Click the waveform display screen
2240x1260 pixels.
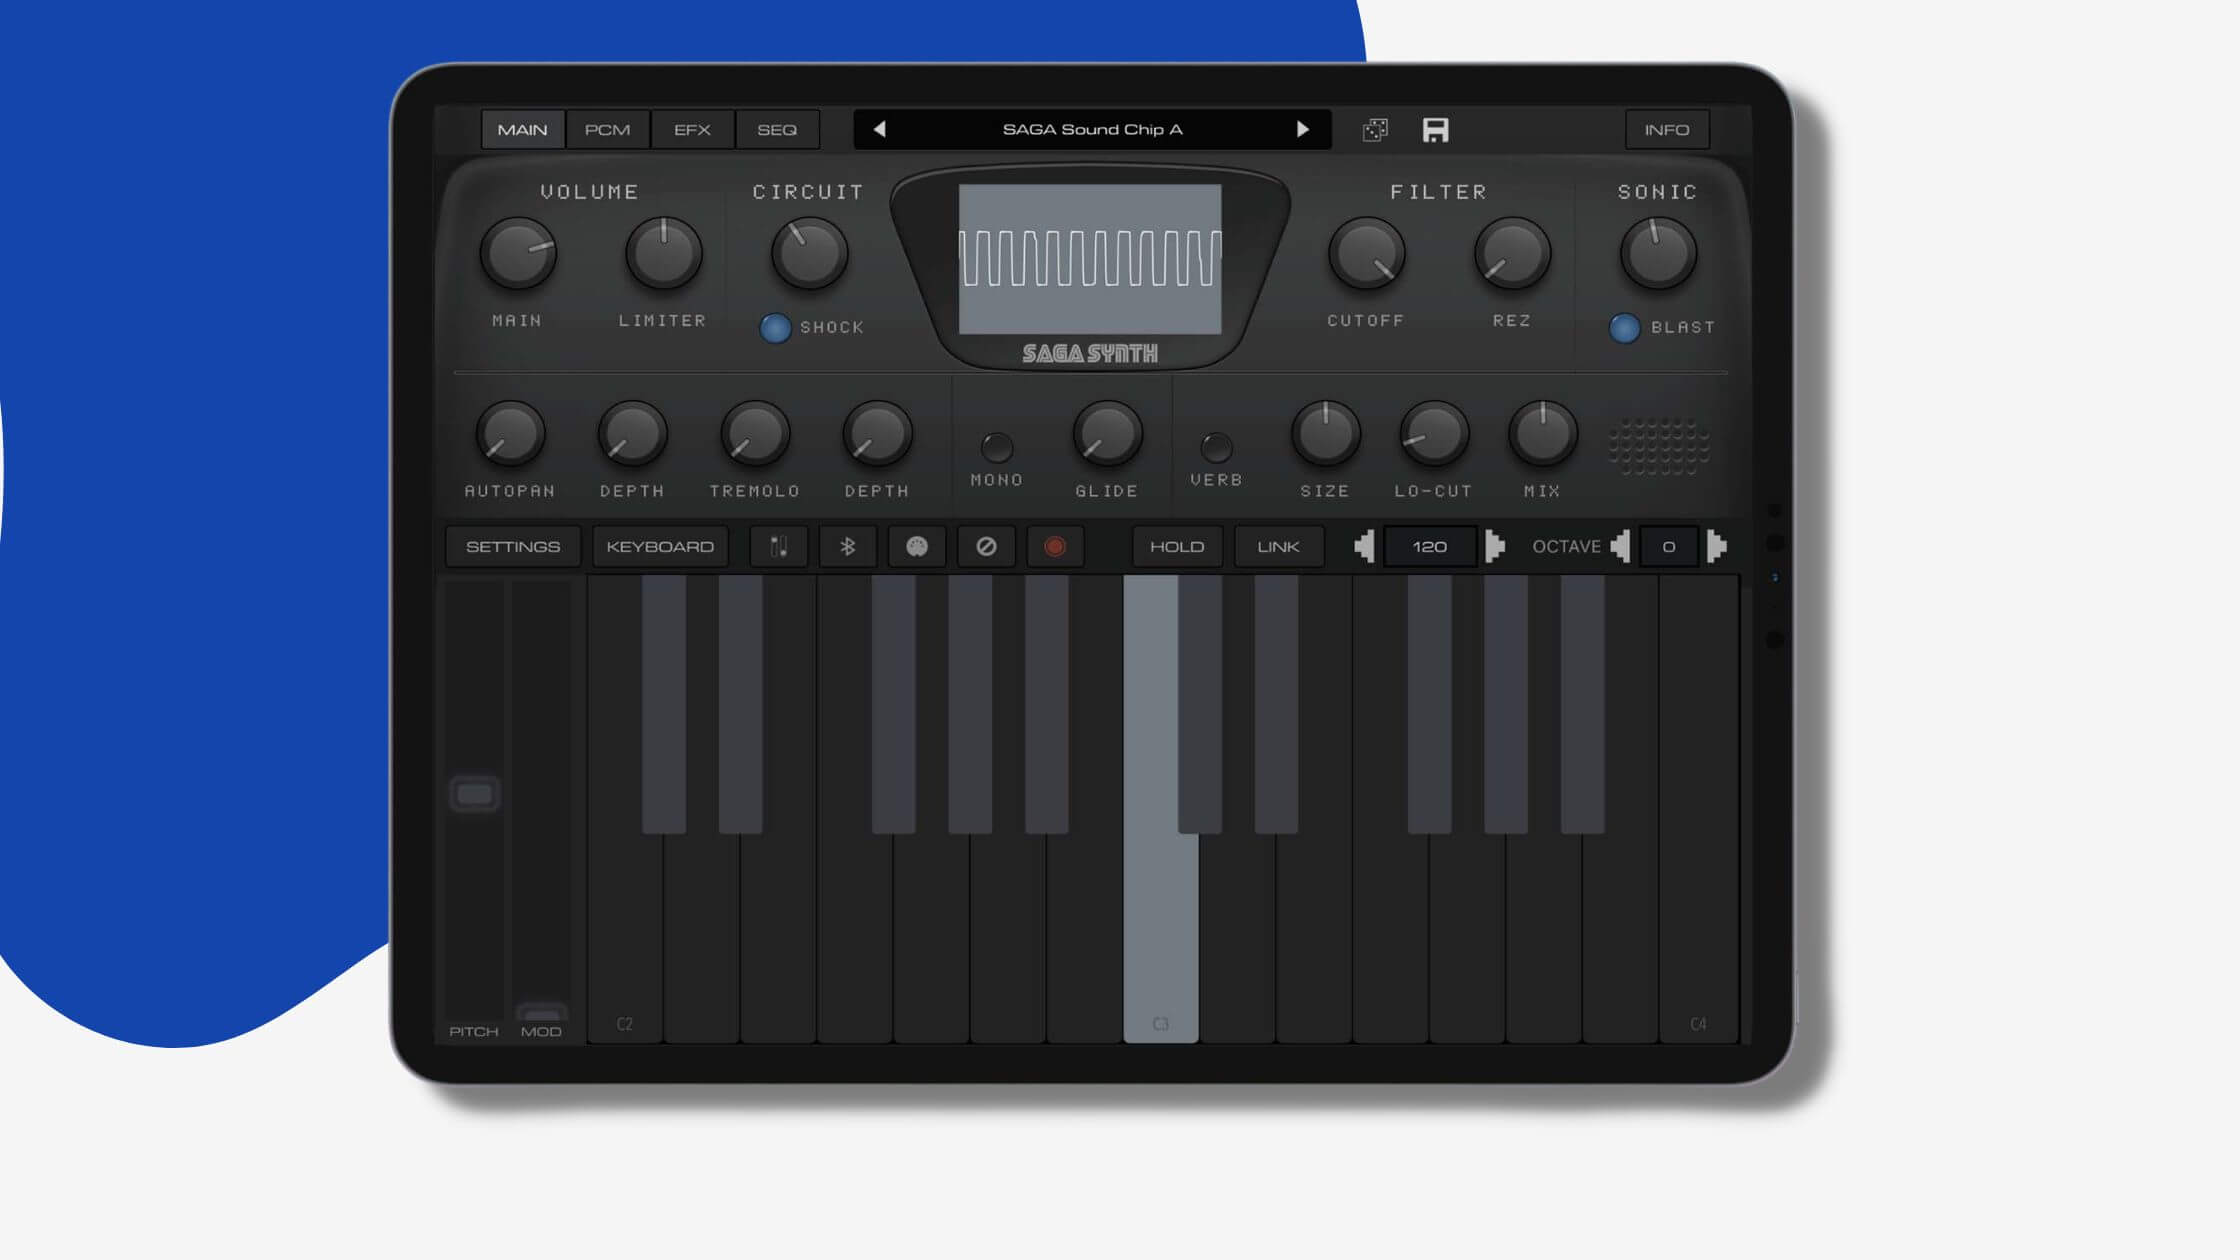pyautogui.click(x=1090, y=259)
